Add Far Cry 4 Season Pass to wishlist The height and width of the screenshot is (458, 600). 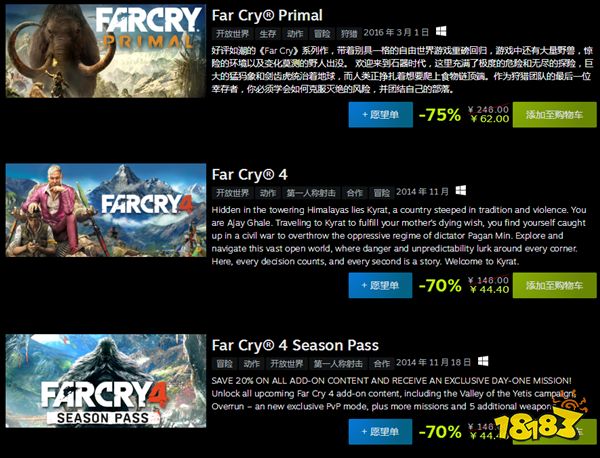pyautogui.click(x=379, y=433)
